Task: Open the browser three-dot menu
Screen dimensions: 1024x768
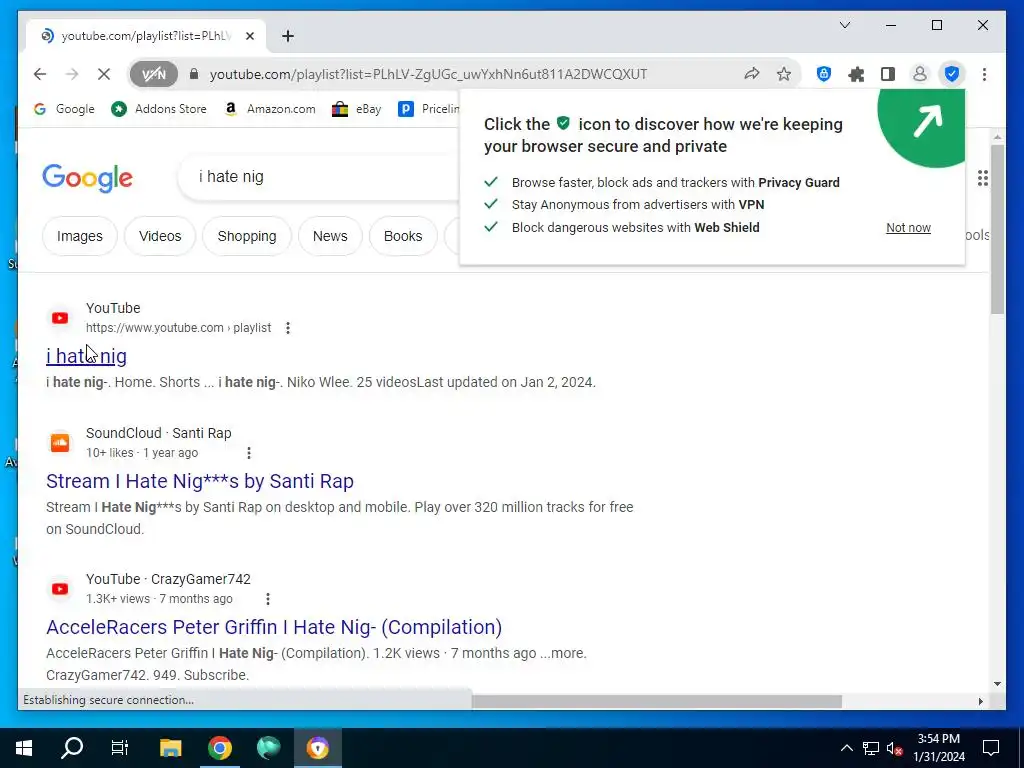Action: click(x=984, y=74)
